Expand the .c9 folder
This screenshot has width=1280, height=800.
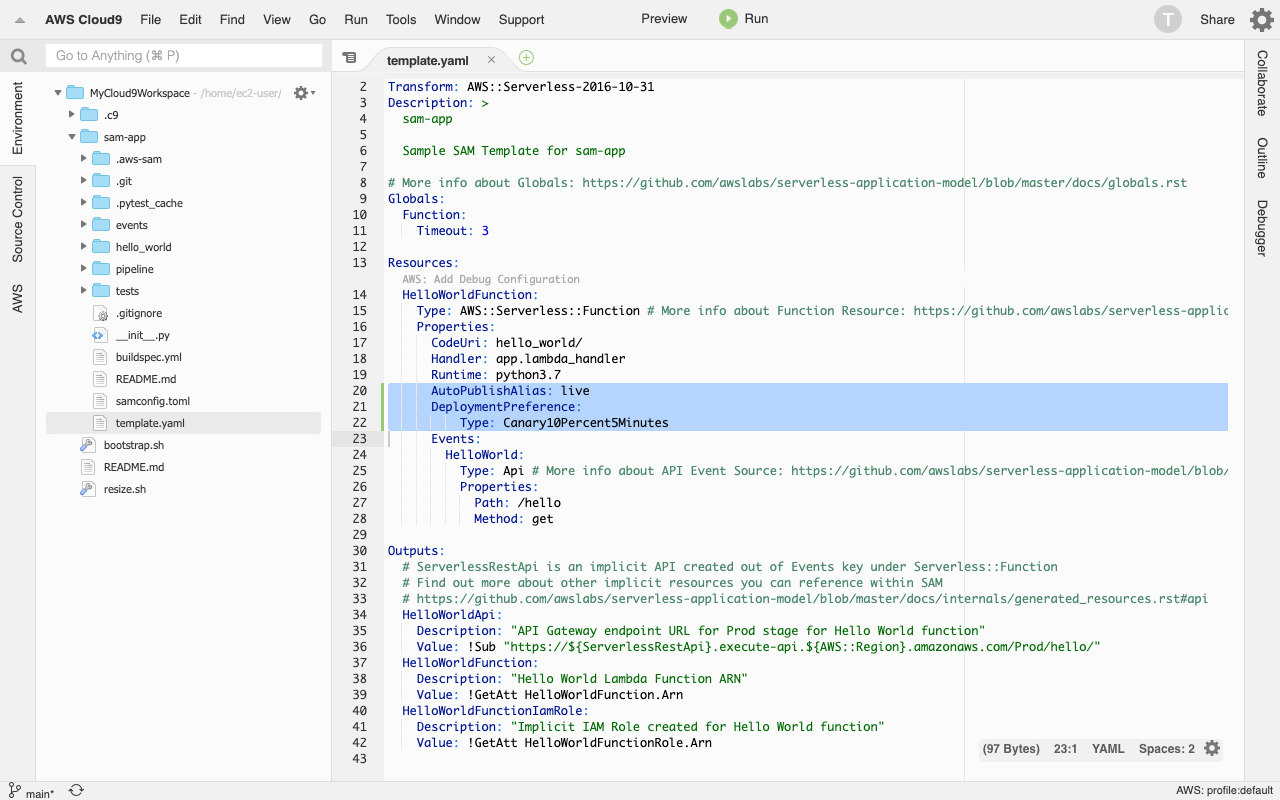(x=71, y=115)
